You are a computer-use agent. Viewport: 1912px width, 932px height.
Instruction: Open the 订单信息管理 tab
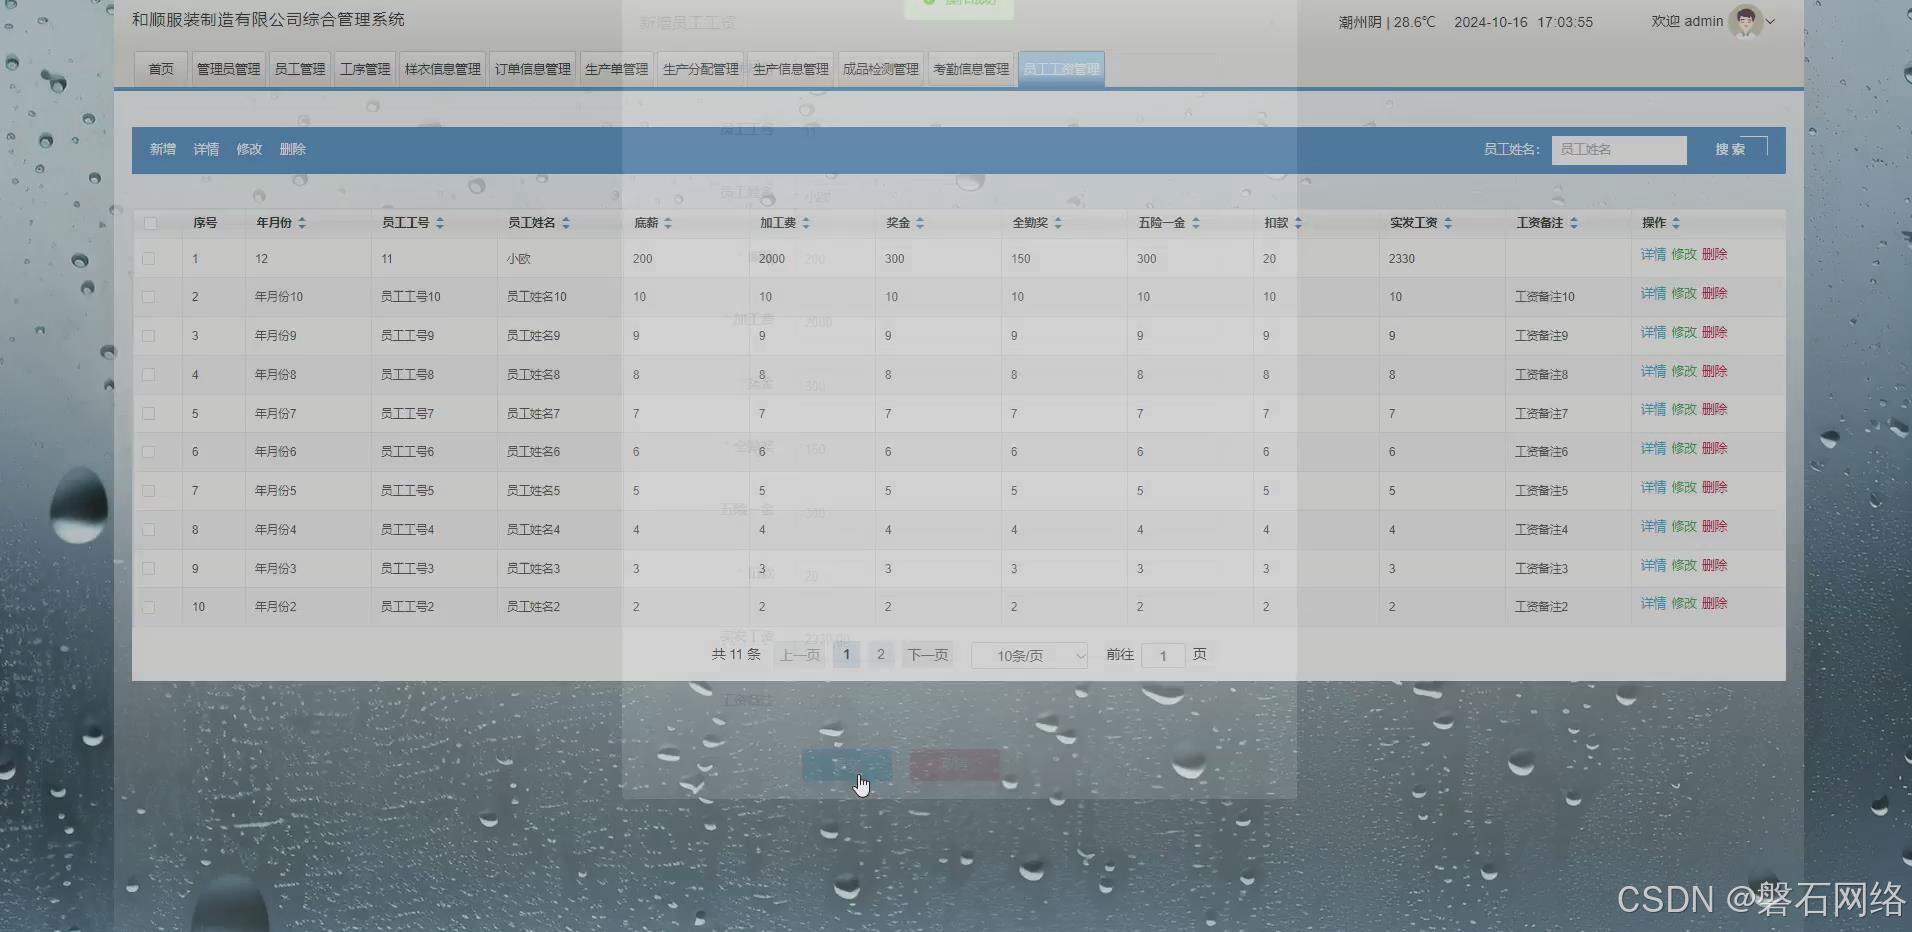click(x=533, y=69)
